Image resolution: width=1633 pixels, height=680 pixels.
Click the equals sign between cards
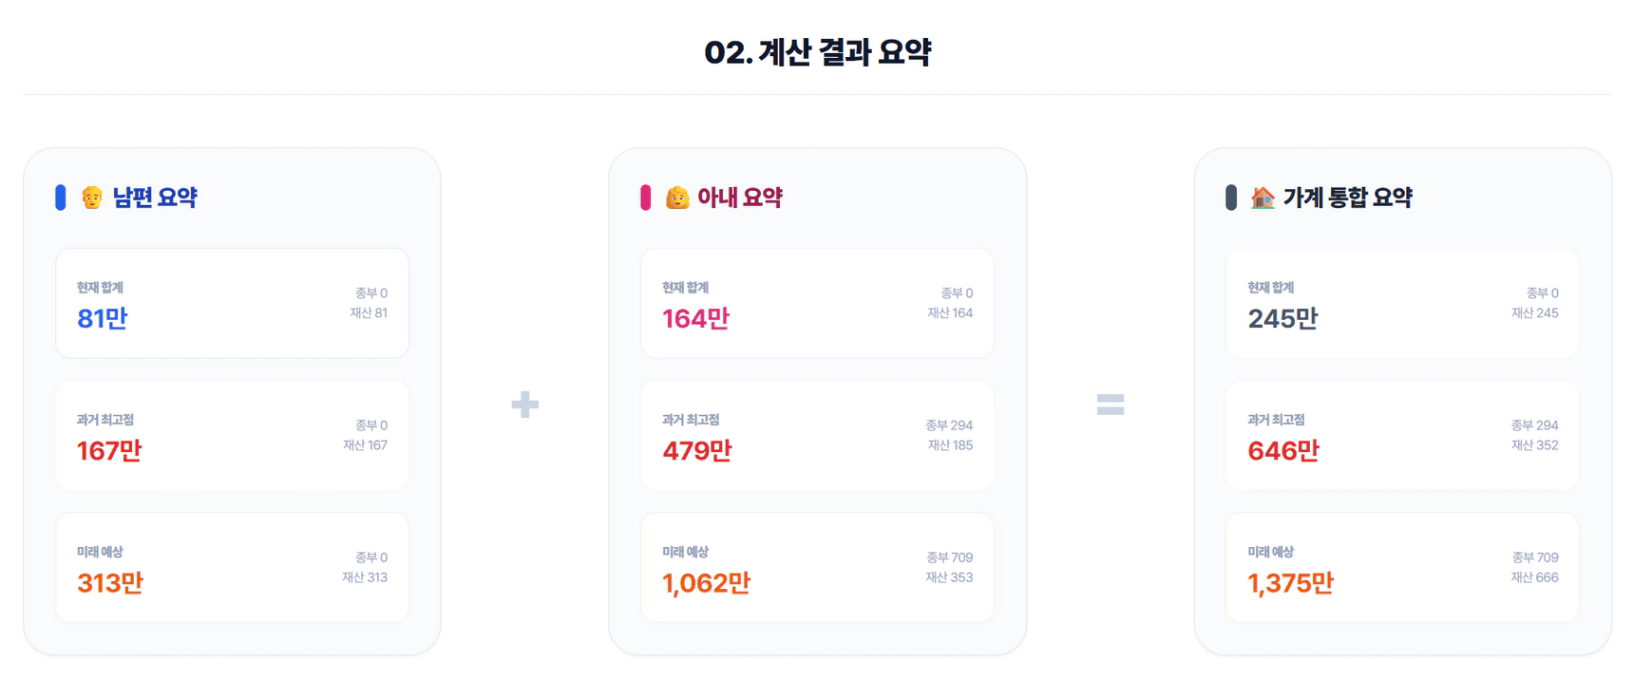pyautogui.click(x=1110, y=405)
